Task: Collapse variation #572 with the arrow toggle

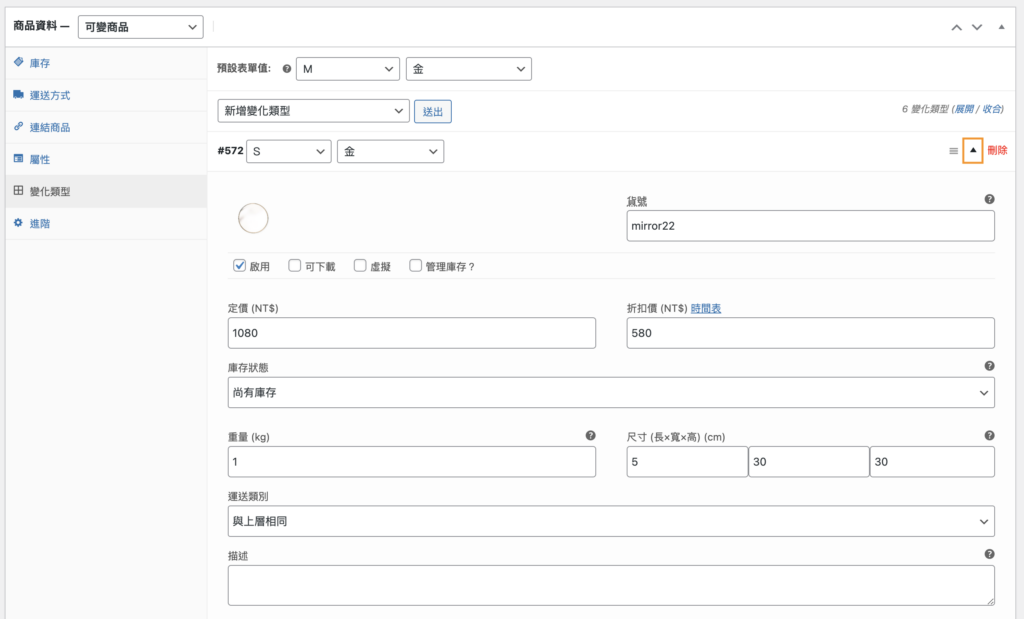Action: click(971, 151)
